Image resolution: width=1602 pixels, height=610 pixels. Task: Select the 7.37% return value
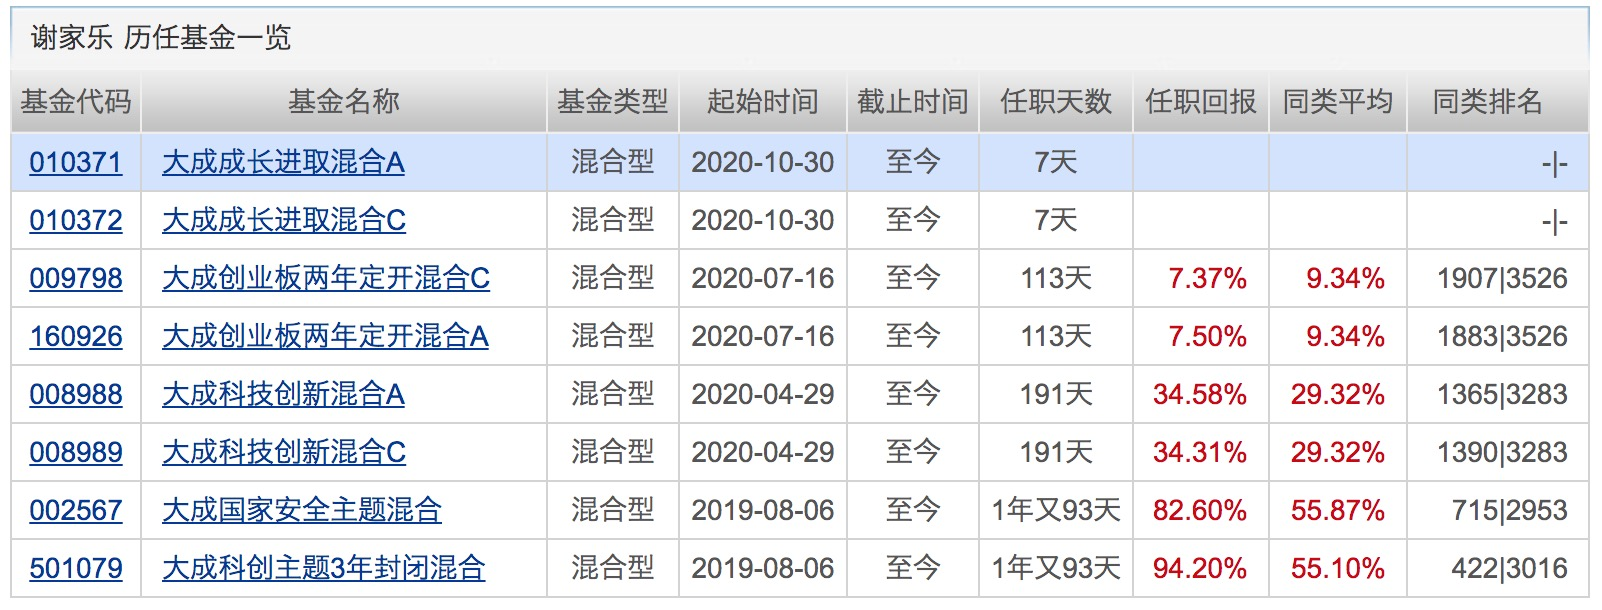click(1207, 279)
